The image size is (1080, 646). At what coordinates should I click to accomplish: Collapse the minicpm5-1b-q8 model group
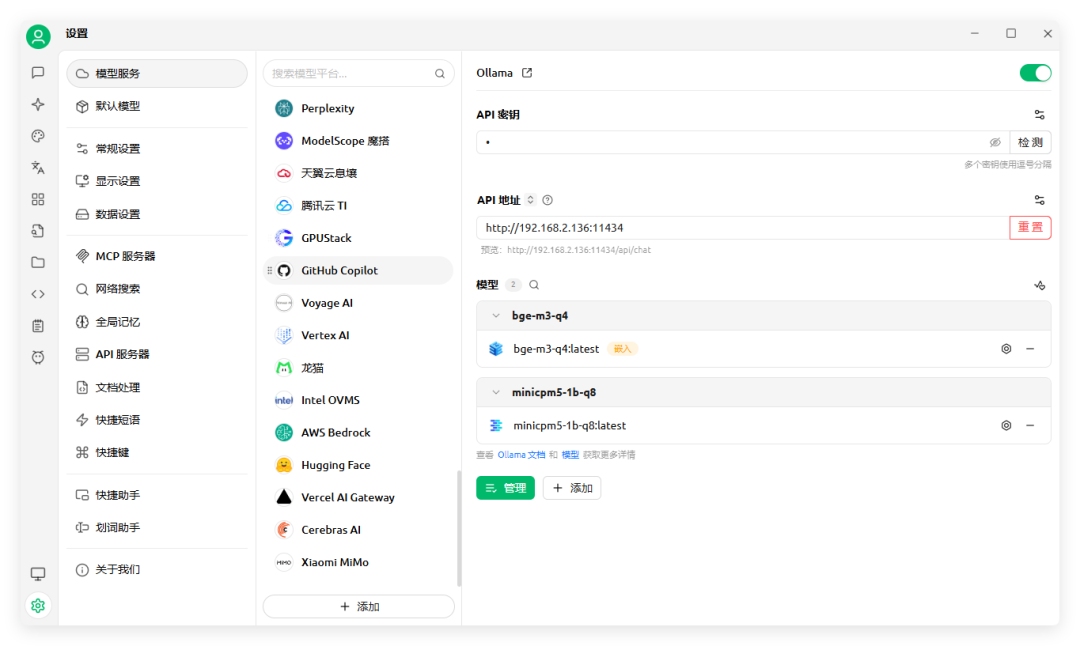(496, 393)
